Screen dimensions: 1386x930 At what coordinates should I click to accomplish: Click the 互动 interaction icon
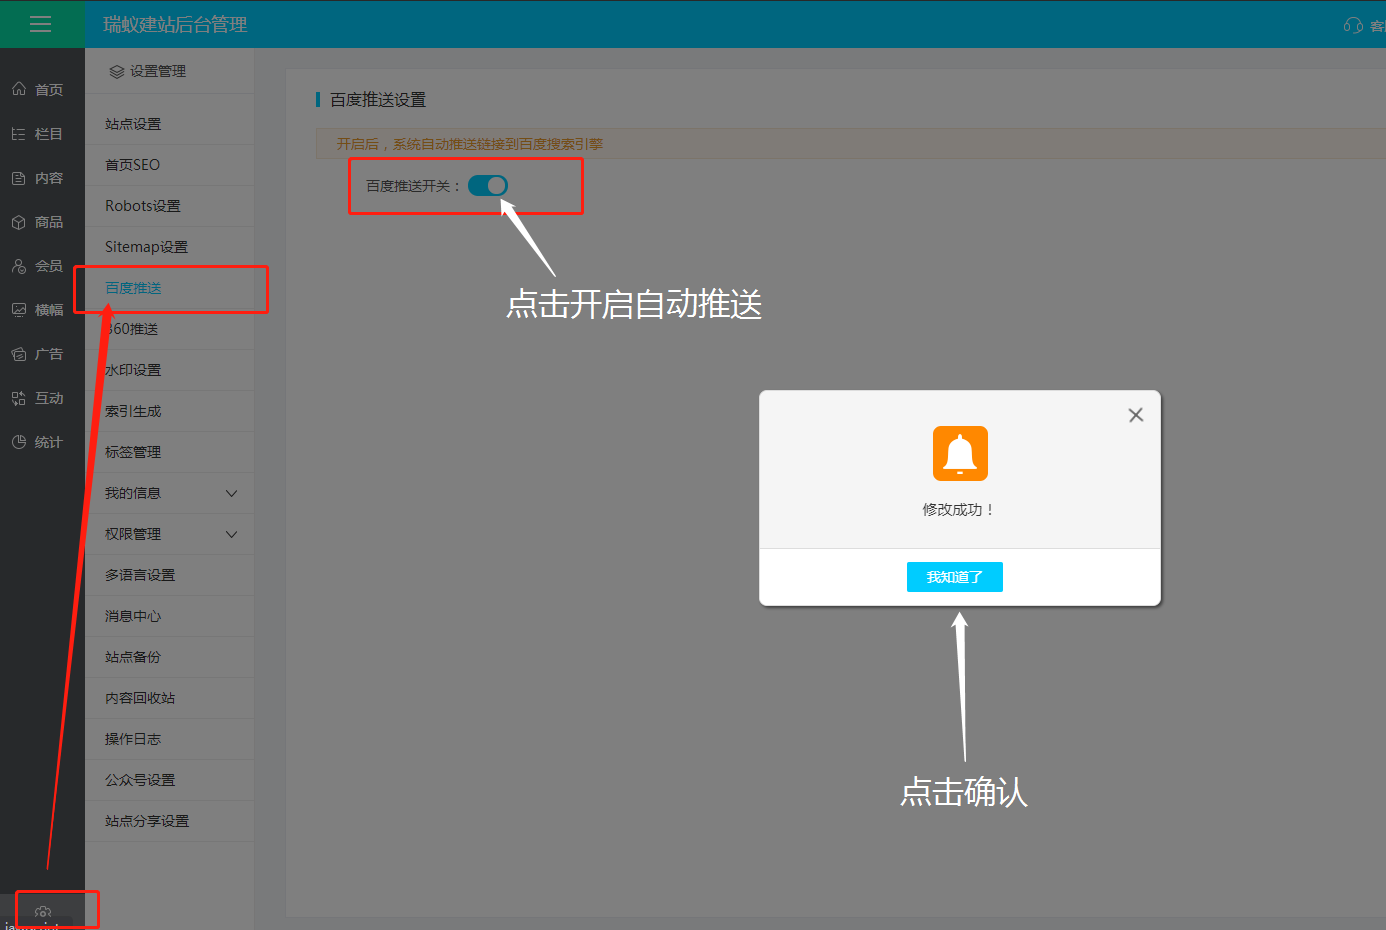pyautogui.click(x=19, y=398)
